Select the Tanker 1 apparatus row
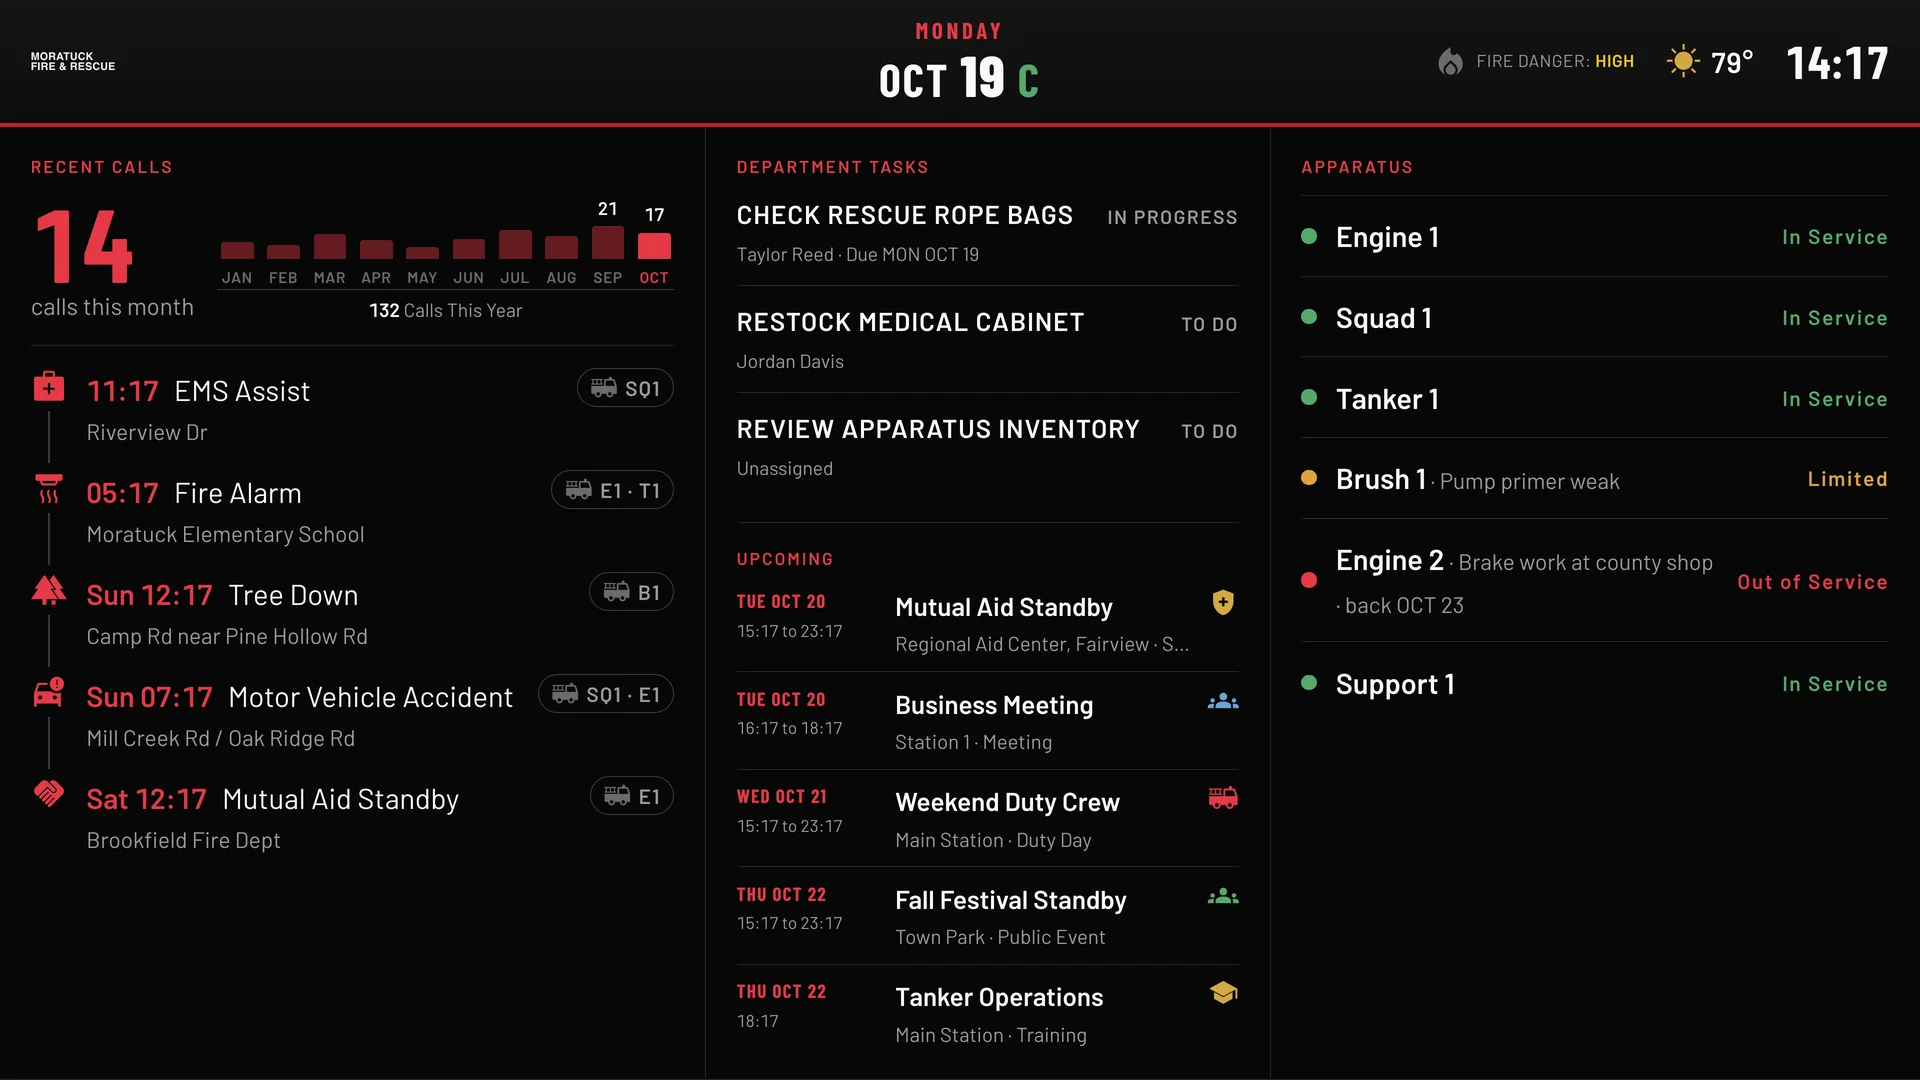 [1594, 399]
